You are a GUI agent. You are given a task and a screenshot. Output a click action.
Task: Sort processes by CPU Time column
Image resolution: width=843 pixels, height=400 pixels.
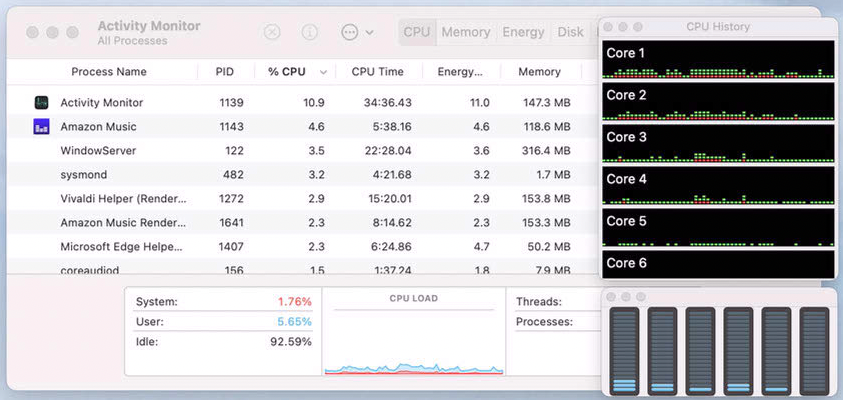[x=377, y=72]
